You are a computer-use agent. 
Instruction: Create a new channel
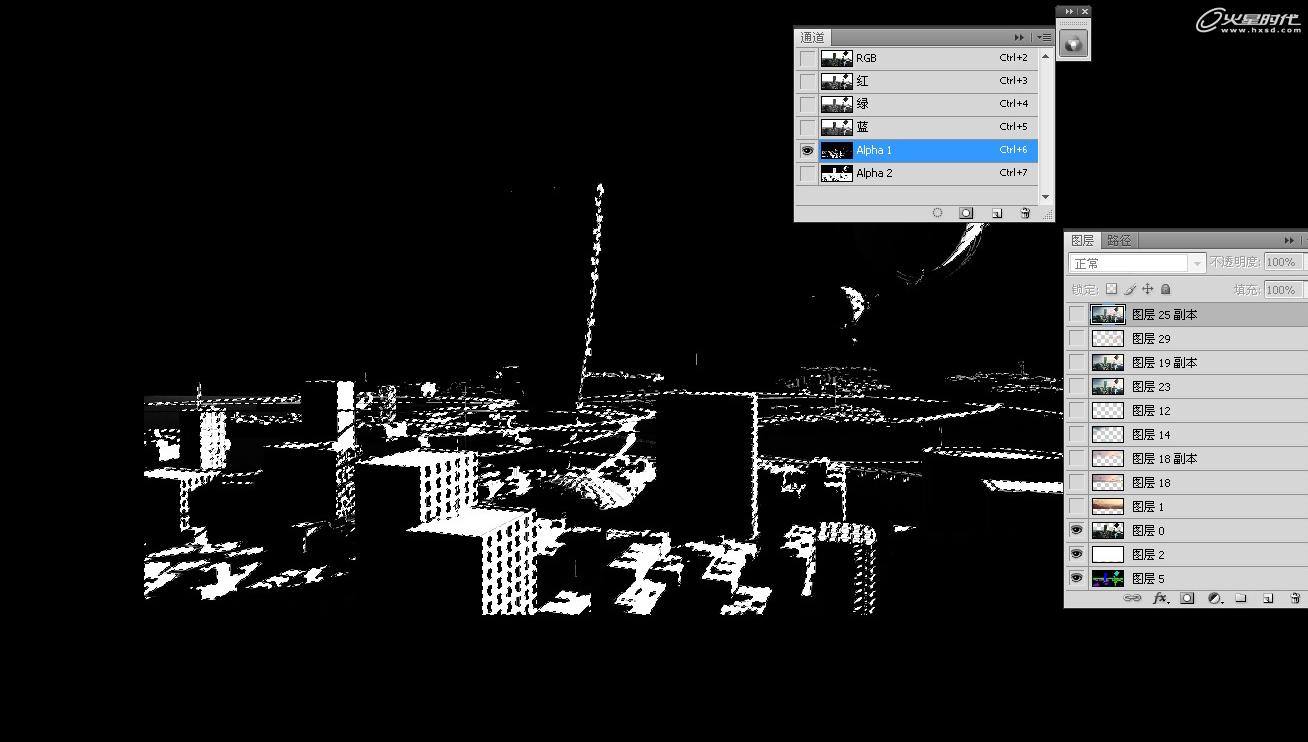(996, 212)
